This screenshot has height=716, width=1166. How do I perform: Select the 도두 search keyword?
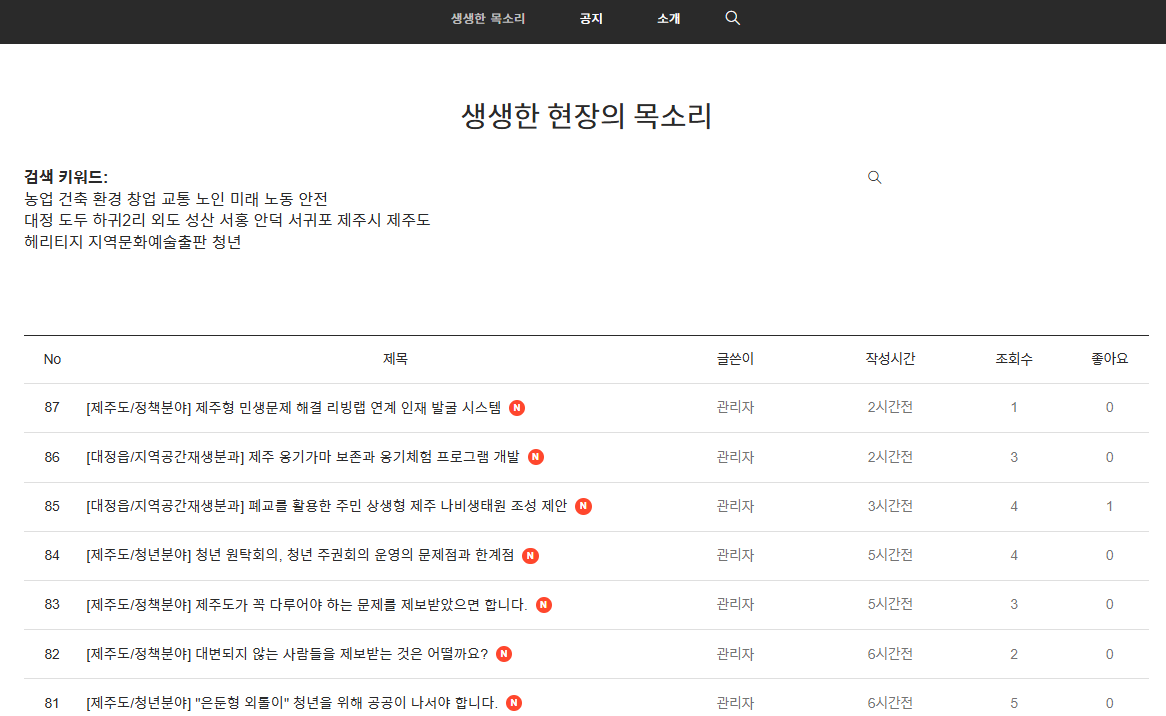(x=73, y=220)
